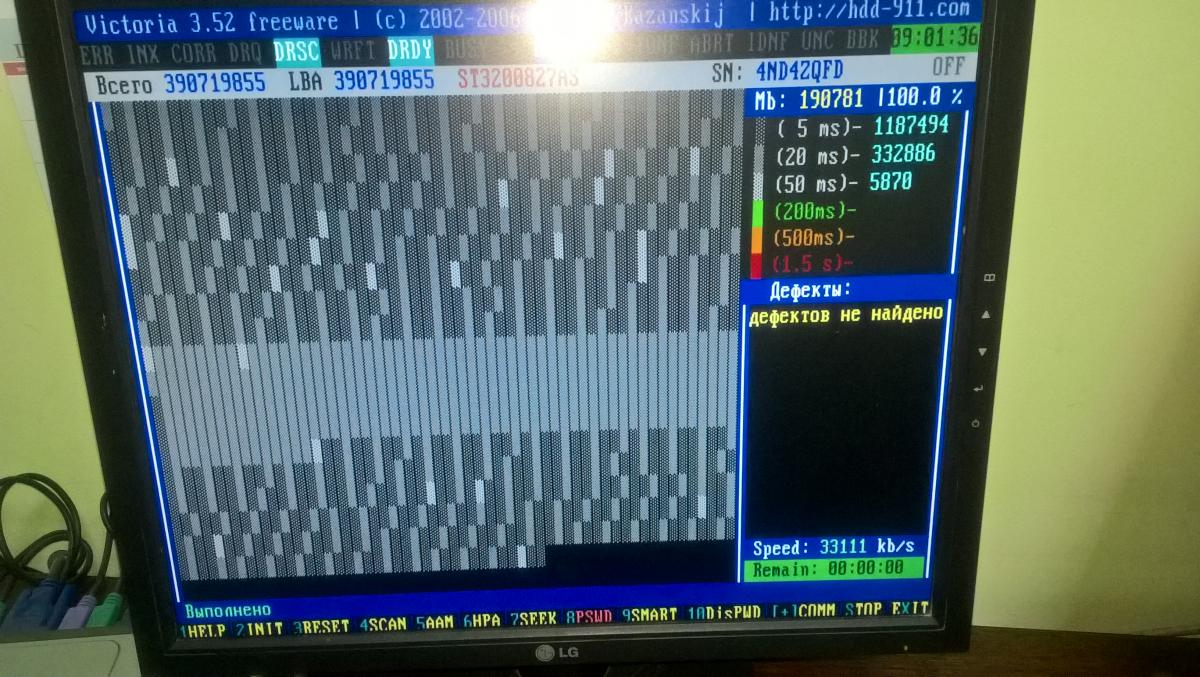Viewport: 1200px width, 677px height.
Task: Click the [+]COMM option
Action: click(805, 611)
